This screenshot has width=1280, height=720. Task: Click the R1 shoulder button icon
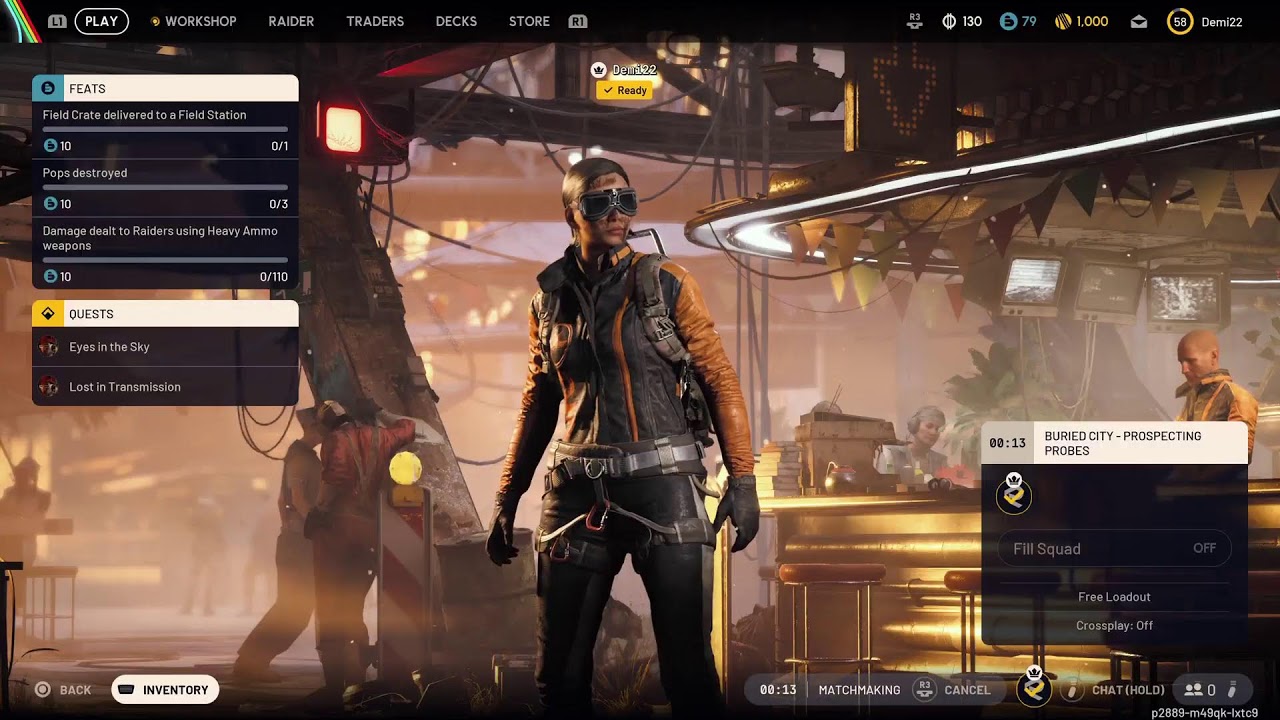(x=577, y=21)
